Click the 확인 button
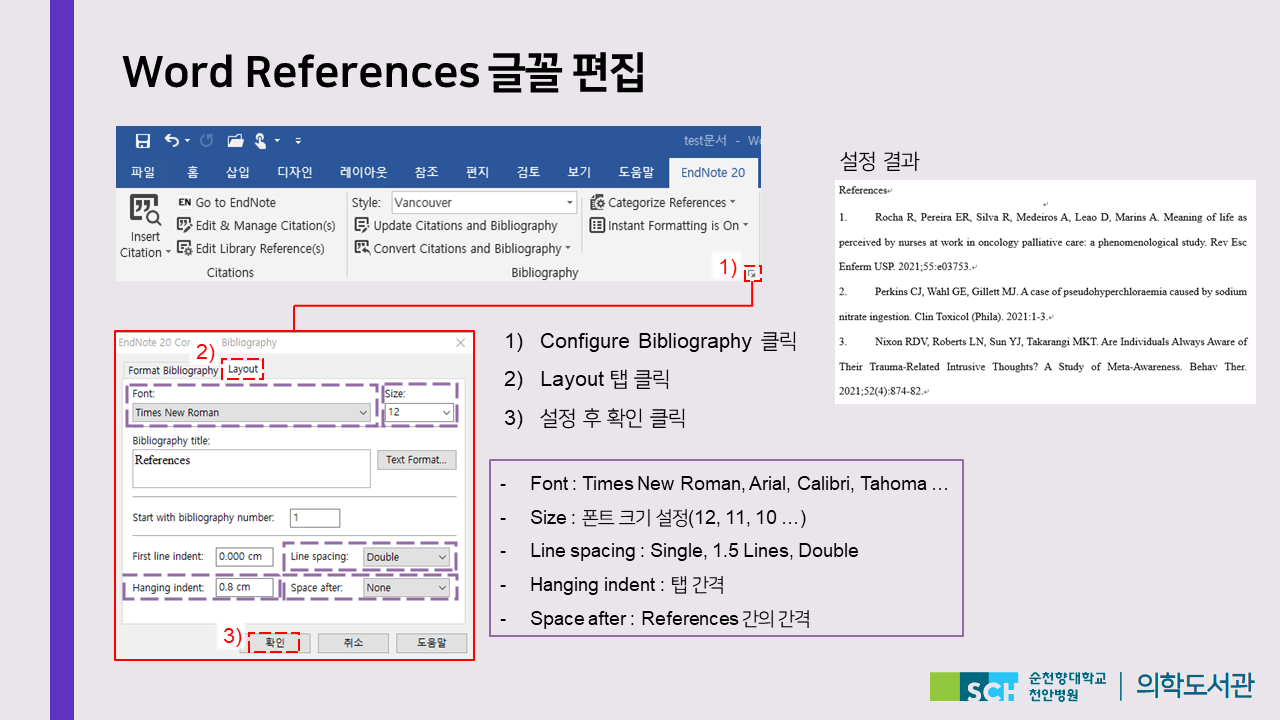The height and width of the screenshot is (720, 1280). pos(275,643)
